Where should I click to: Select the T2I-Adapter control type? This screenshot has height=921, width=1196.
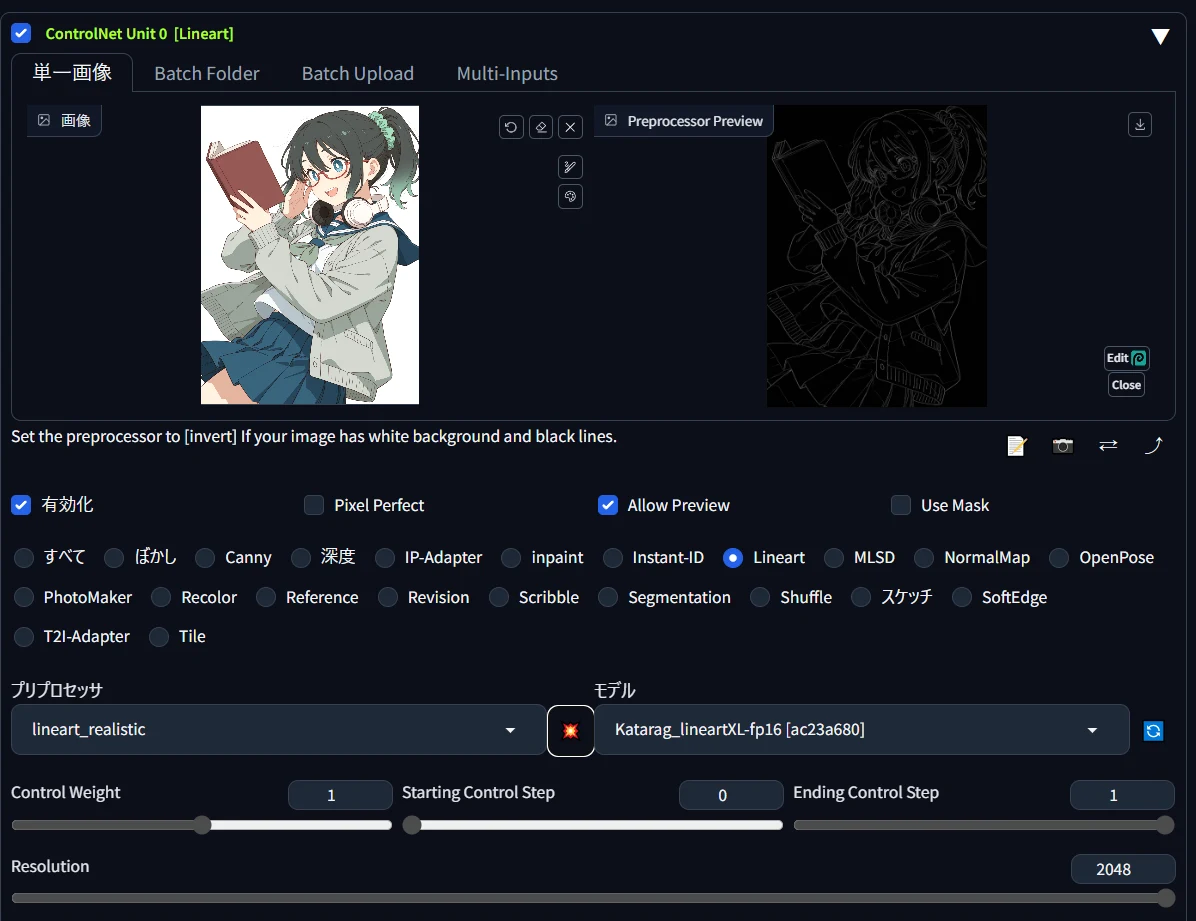(24, 637)
